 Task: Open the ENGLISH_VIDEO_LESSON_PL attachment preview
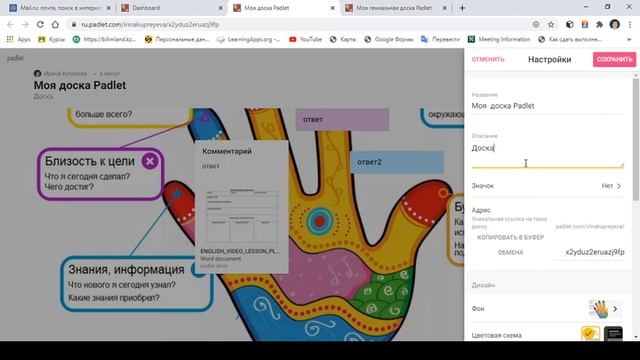[241, 216]
